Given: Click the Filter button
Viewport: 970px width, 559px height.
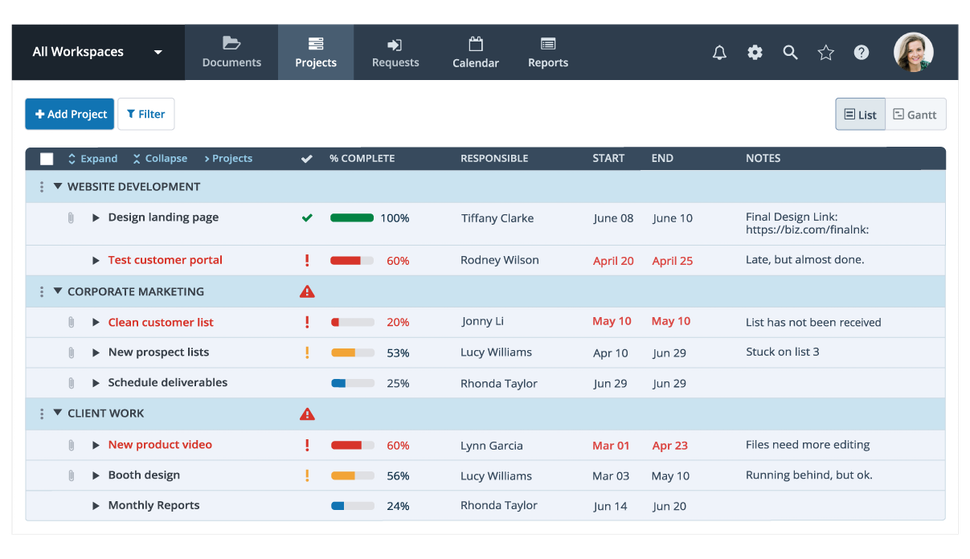Looking at the screenshot, I should 146,114.
